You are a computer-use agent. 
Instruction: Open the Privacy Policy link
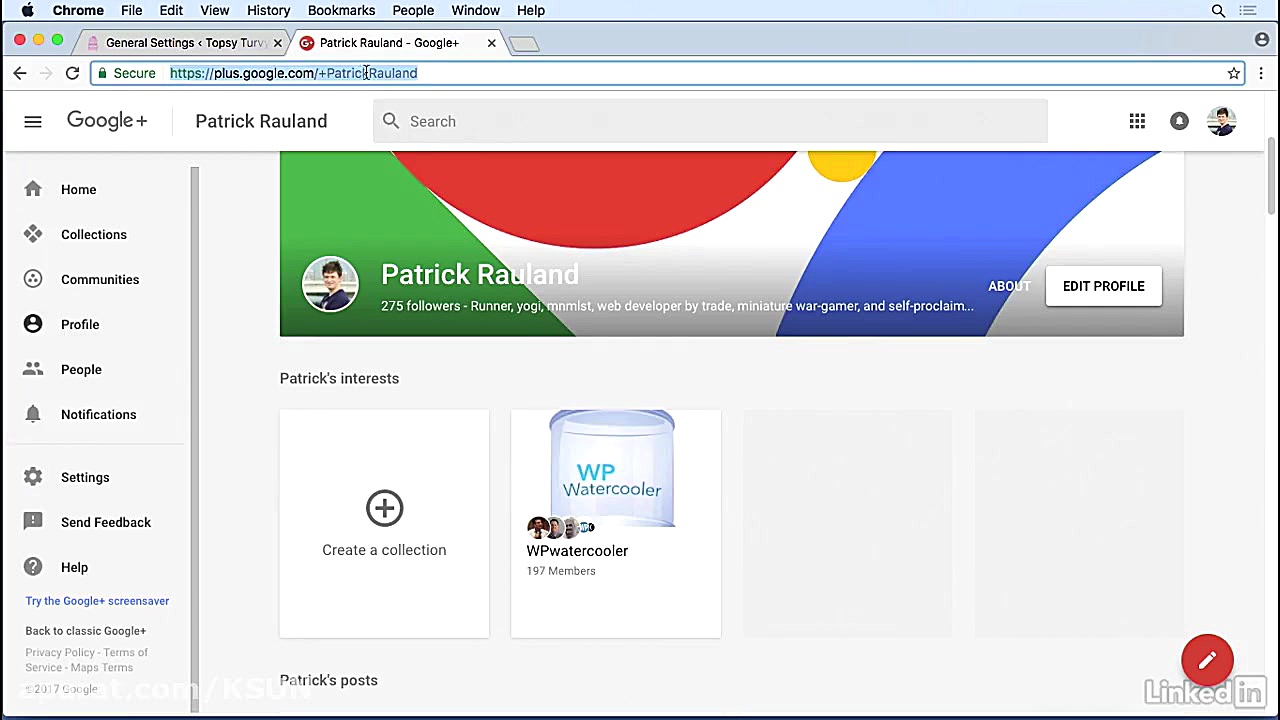[60, 652]
